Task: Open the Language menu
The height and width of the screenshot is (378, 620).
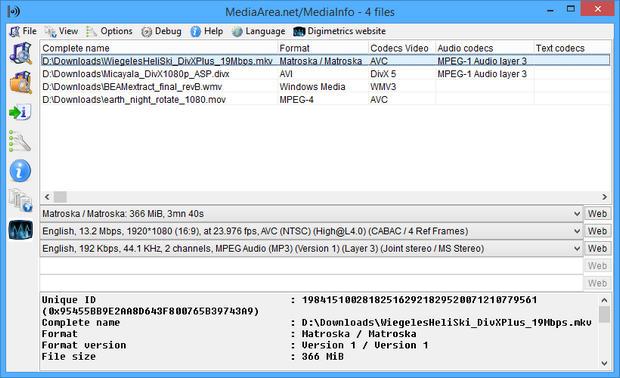Action: pos(259,31)
